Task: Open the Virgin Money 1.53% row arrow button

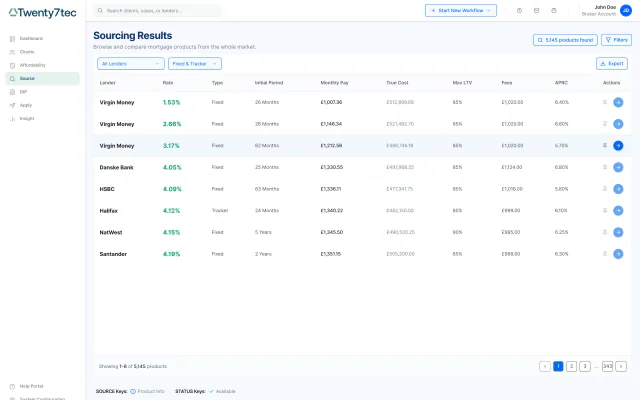Action: click(618, 102)
